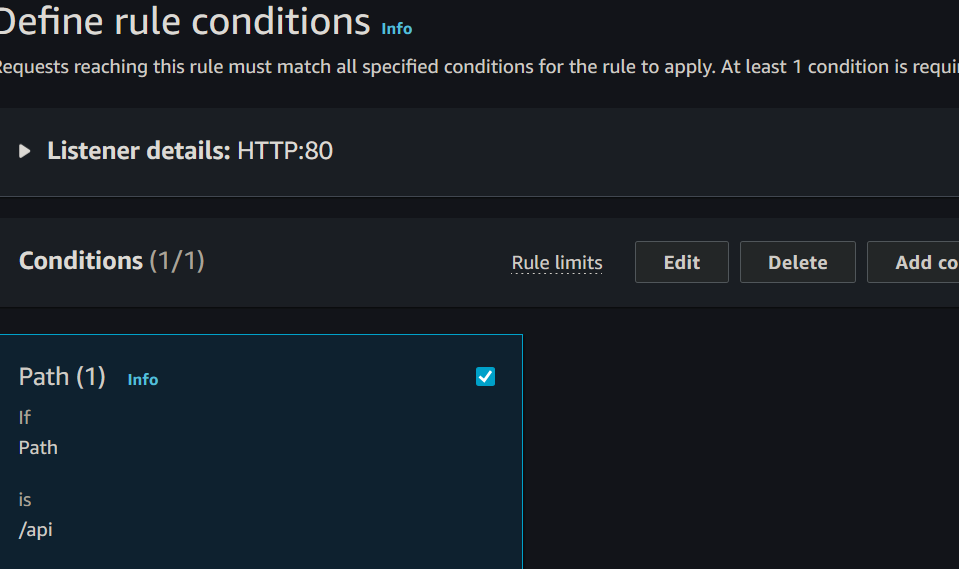Click the HTTP:80 listener text
Viewport: 959px width, 569px height.
tap(285, 151)
